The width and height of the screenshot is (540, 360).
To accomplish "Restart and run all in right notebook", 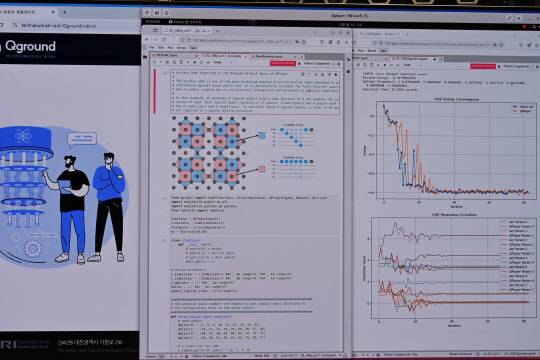I will (x=397, y=65).
